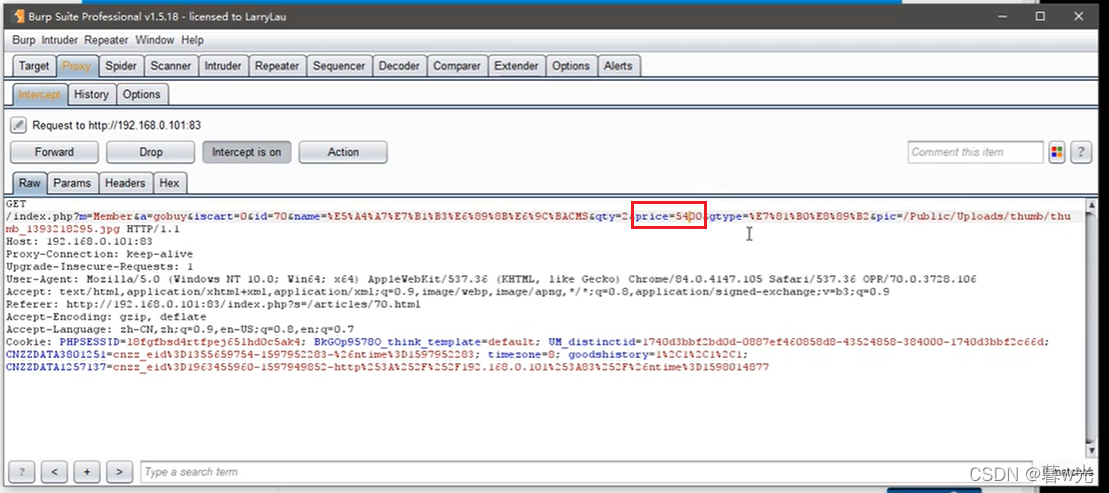
Task: Click the User-Agent header line
Action: [x=491, y=279]
